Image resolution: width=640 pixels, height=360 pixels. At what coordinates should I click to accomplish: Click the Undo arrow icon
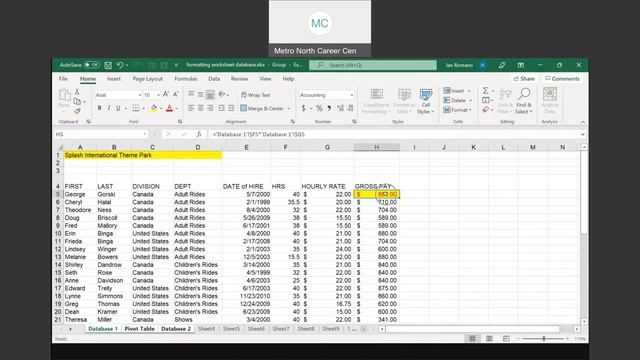click(x=120, y=65)
